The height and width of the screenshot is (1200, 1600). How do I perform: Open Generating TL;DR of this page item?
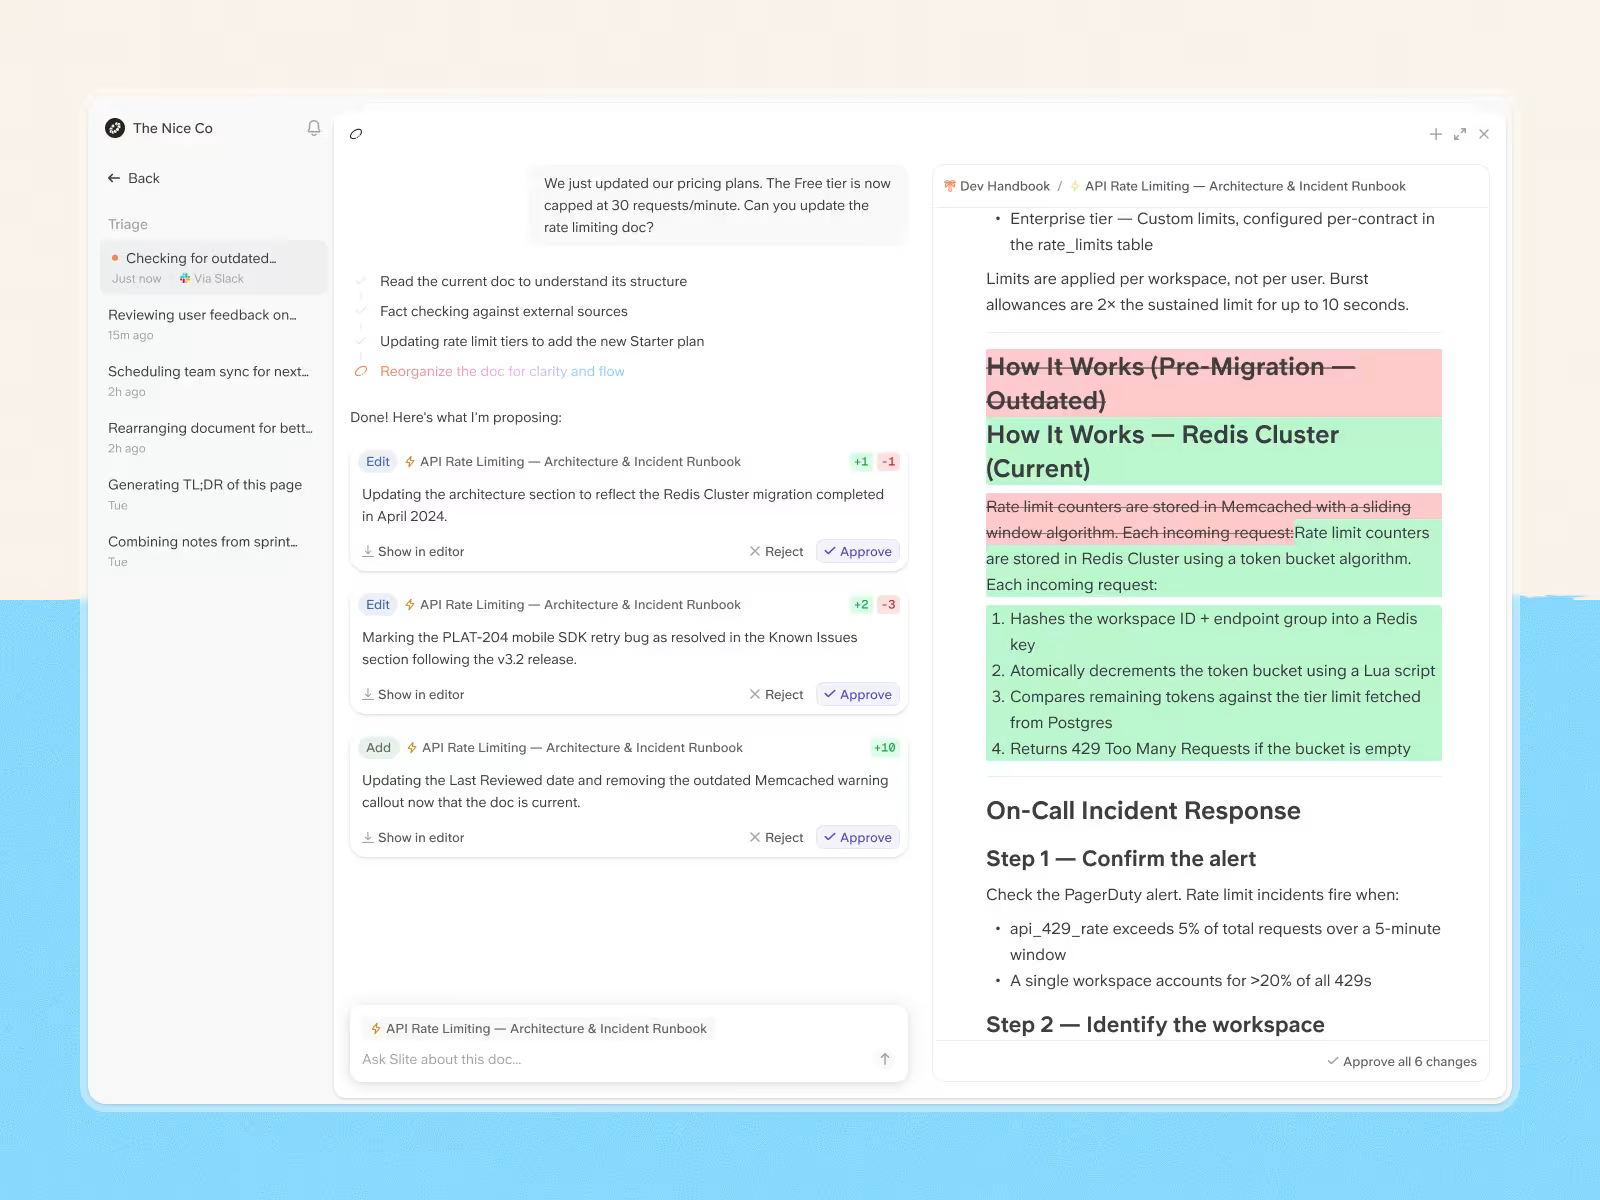[213, 494]
